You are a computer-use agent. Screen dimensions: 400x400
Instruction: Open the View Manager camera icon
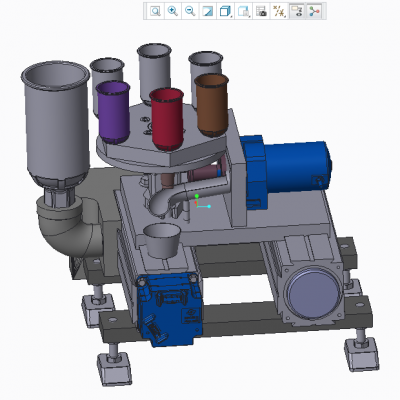coord(261,11)
